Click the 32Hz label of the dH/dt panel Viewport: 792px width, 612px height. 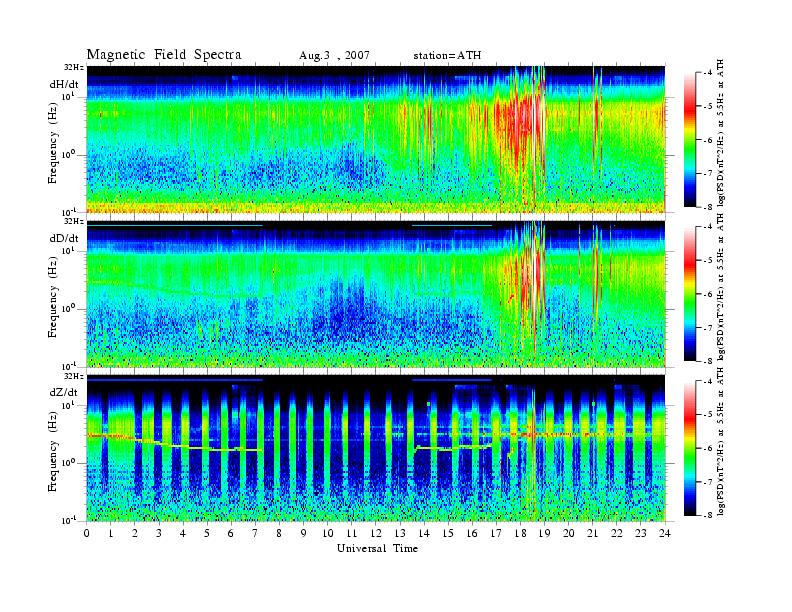[74, 67]
